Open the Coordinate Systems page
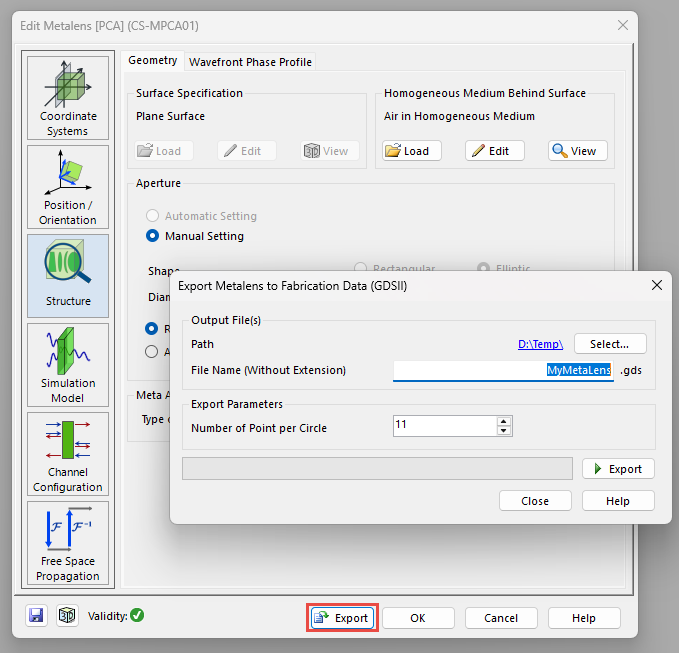The height and width of the screenshot is (653, 679). click(x=68, y=97)
